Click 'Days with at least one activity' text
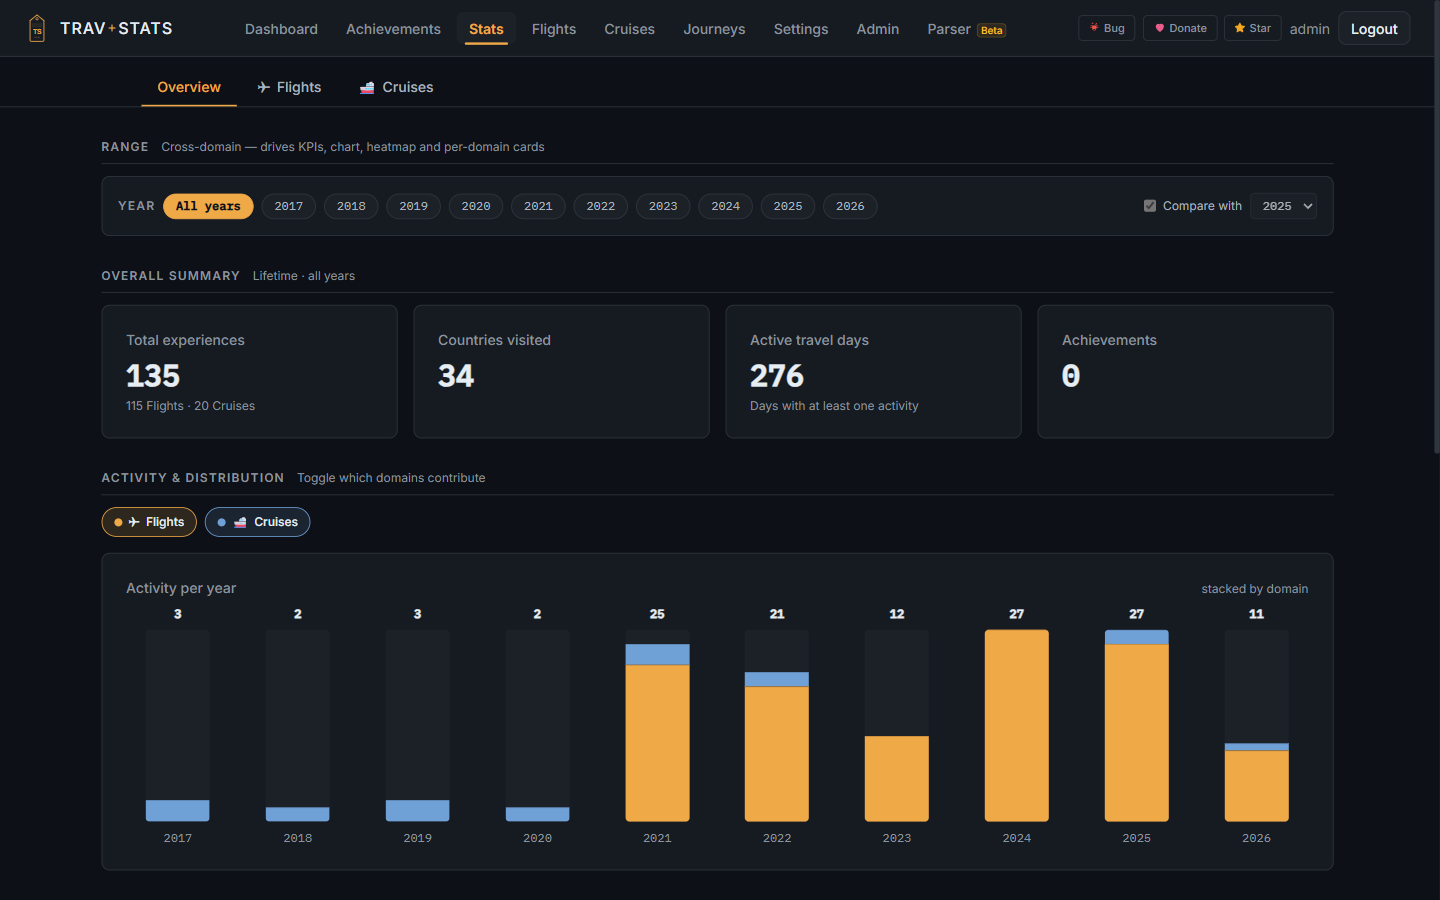 coord(834,406)
